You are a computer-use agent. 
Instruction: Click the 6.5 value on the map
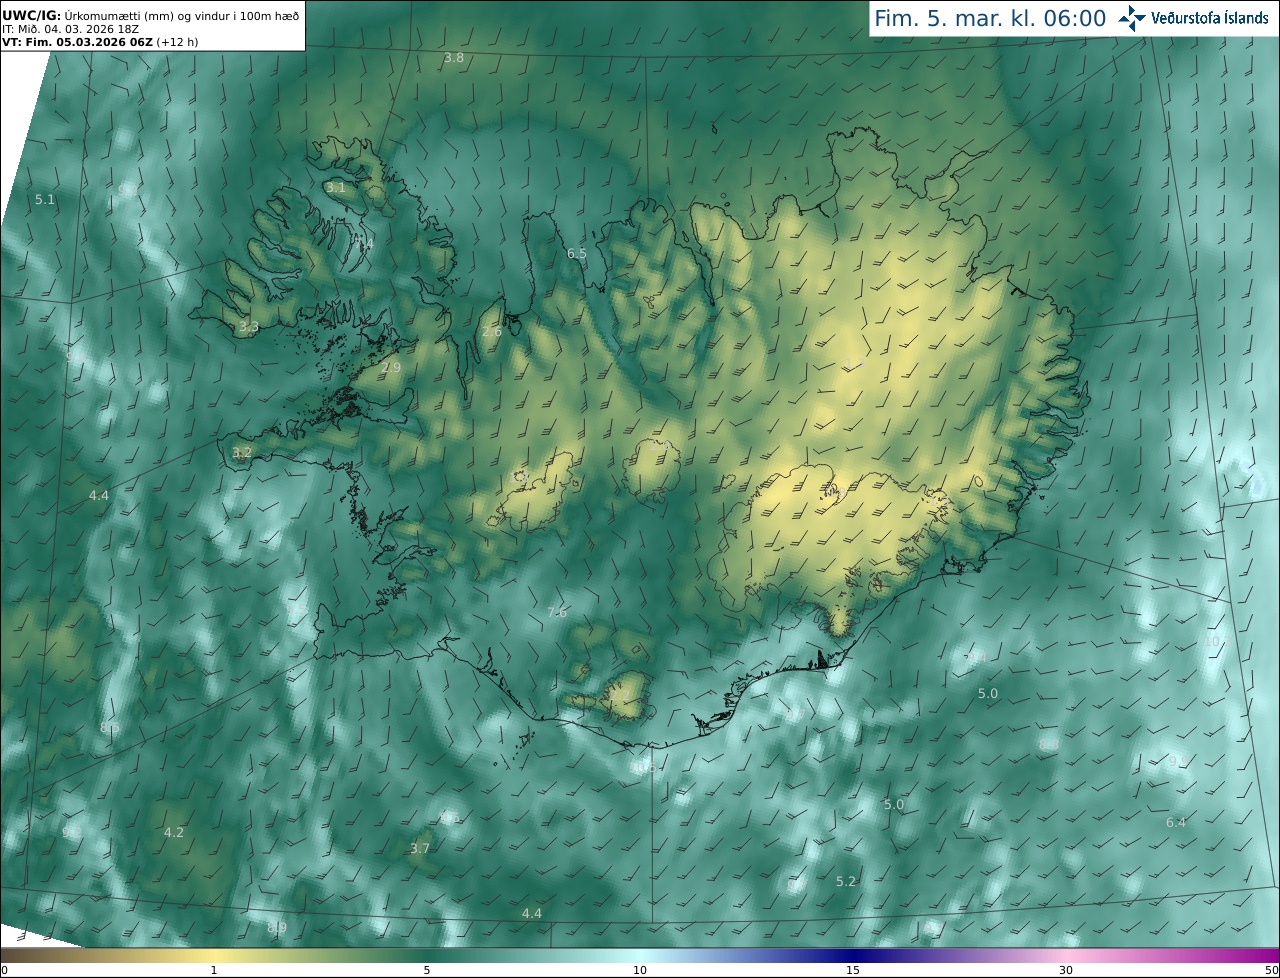pyautogui.click(x=577, y=254)
